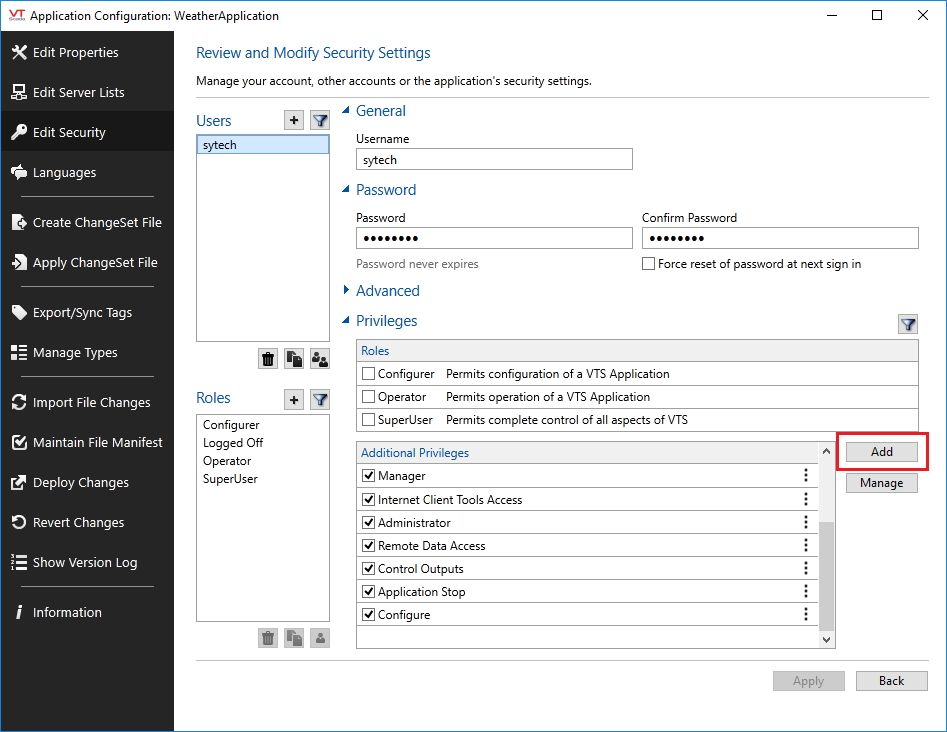This screenshot has height=732, width=947.
Task: Collapse the Privileges section
Action: pyautogui.click(x=346, y=320)
